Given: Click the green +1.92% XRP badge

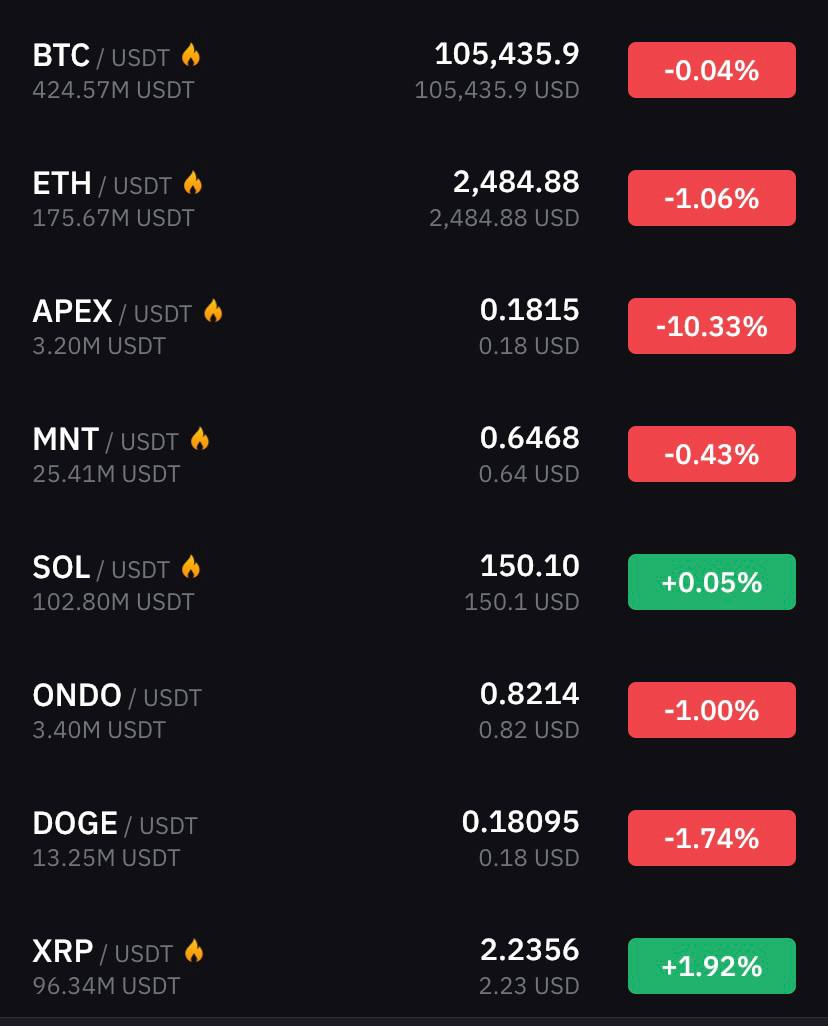Looking at the screenshot, I should (711, 966).
